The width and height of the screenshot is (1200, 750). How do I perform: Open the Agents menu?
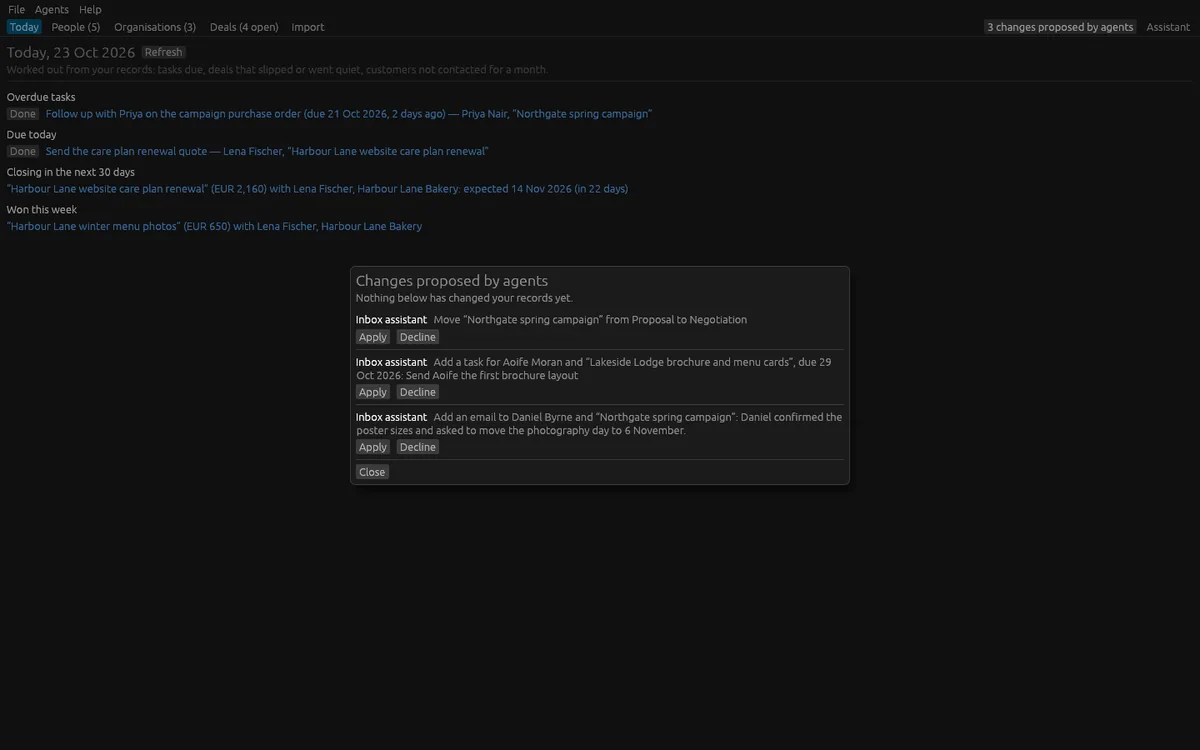pyautogui.click(x=52, y=9)
